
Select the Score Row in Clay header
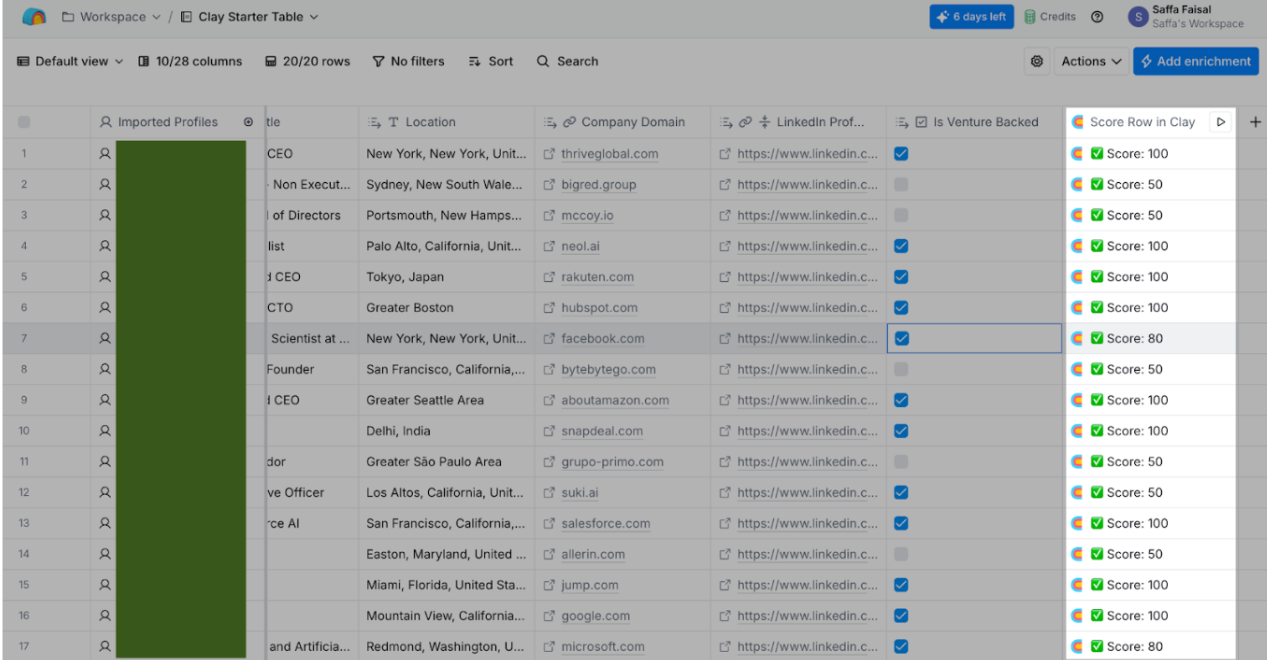[x=1141, y=122]
